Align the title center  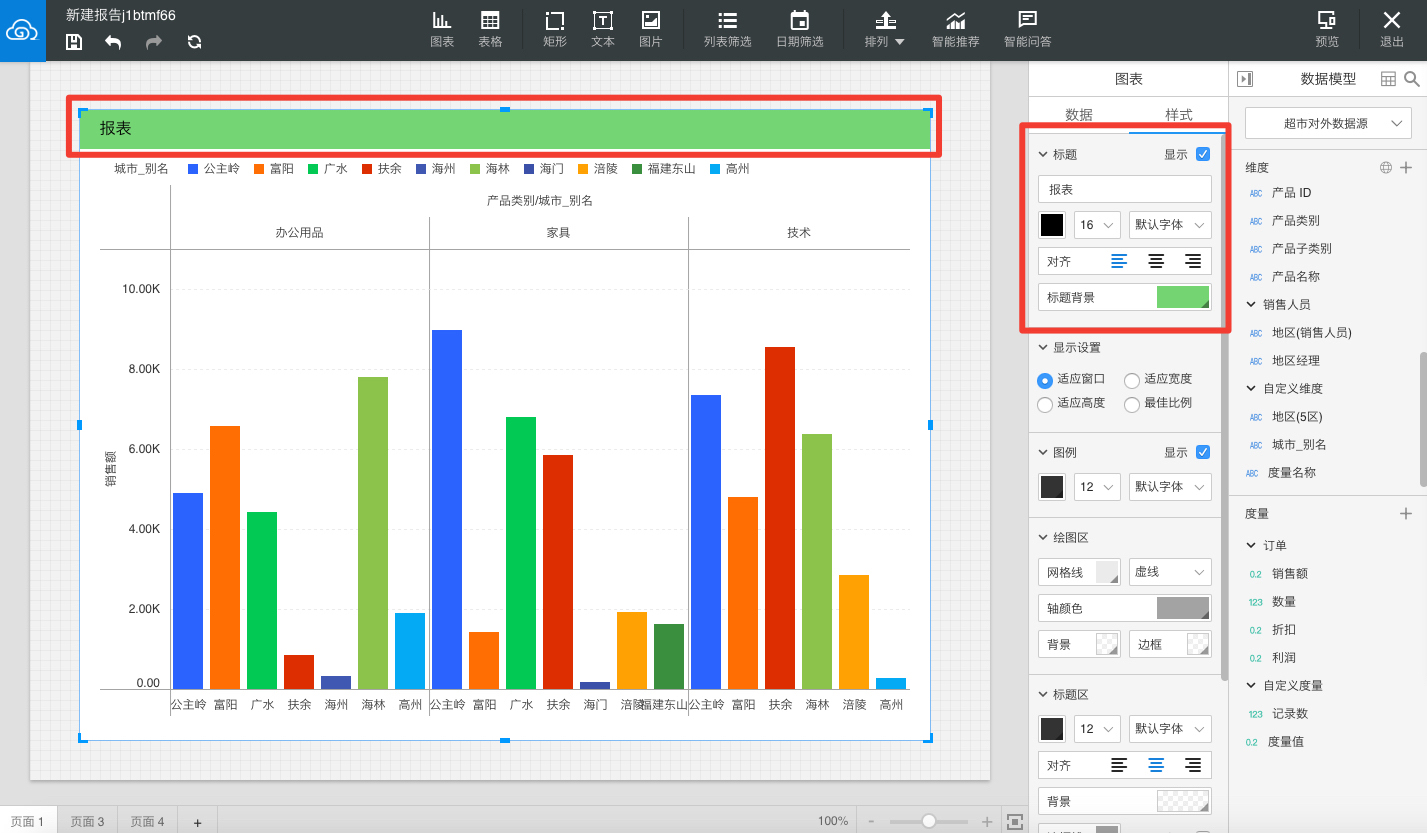pyautogui.click(x=1156, y=261)
